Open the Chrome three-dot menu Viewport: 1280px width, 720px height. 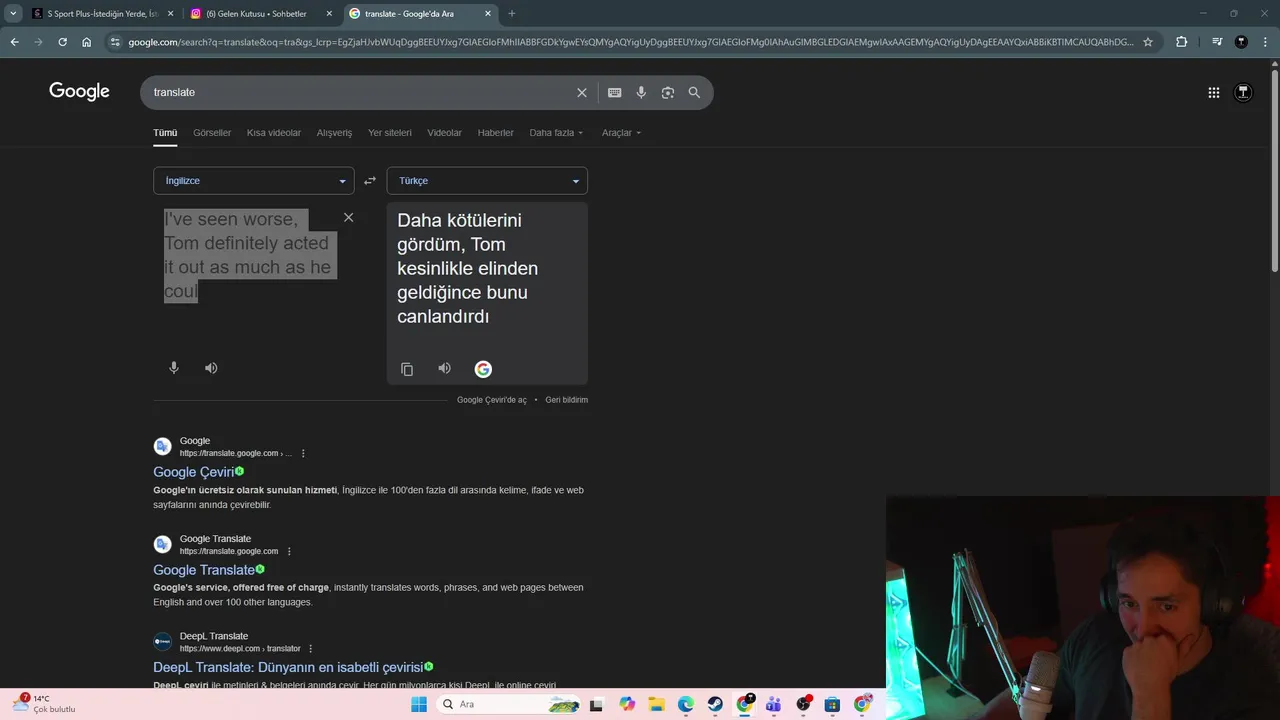1264,42
